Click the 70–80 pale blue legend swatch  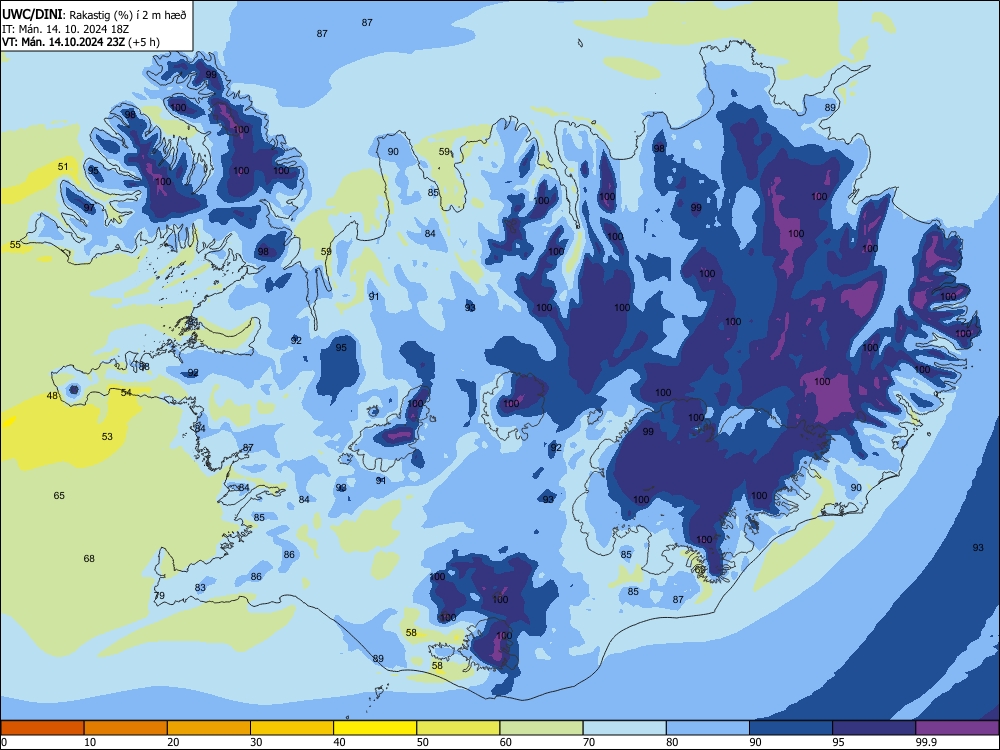(624, 728)
